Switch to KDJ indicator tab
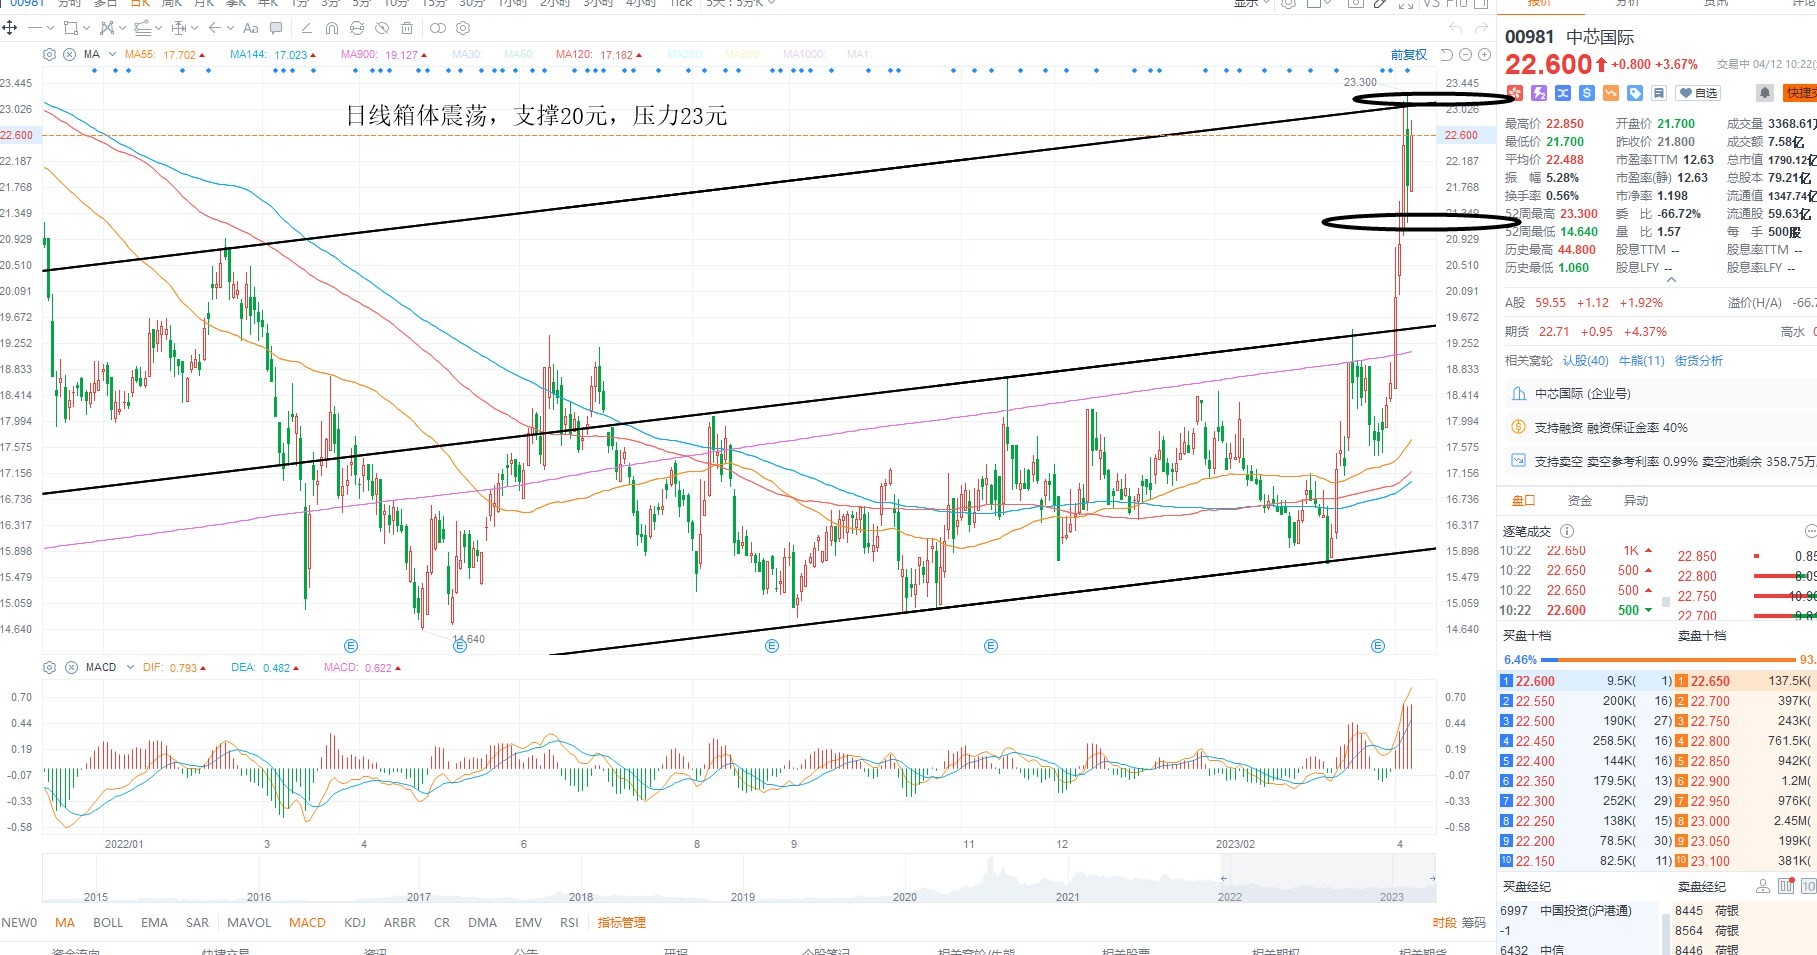1817x955 pixels. [354, 923]
